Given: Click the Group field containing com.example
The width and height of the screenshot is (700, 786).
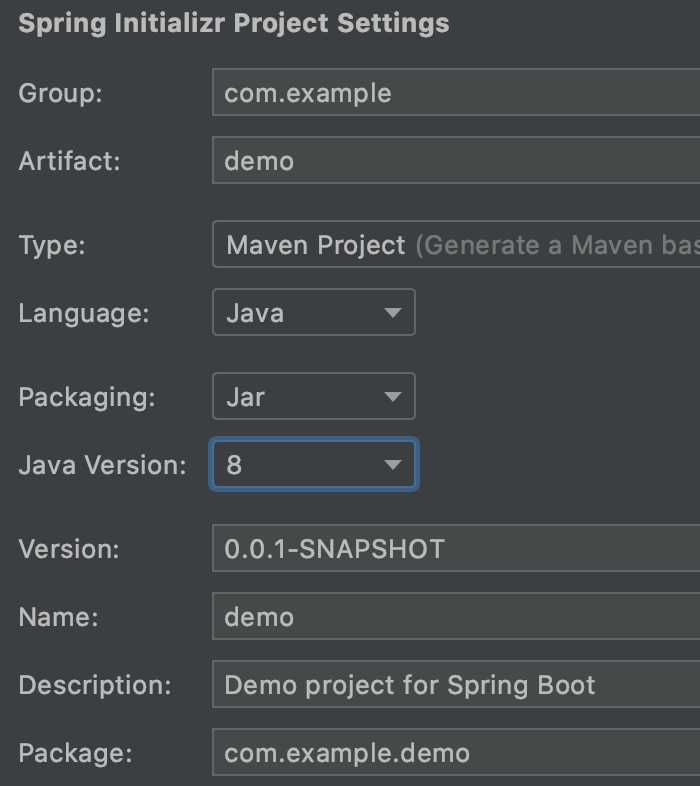Looking at the screenshot, I should pyautogui.click(x=456, y=93).
